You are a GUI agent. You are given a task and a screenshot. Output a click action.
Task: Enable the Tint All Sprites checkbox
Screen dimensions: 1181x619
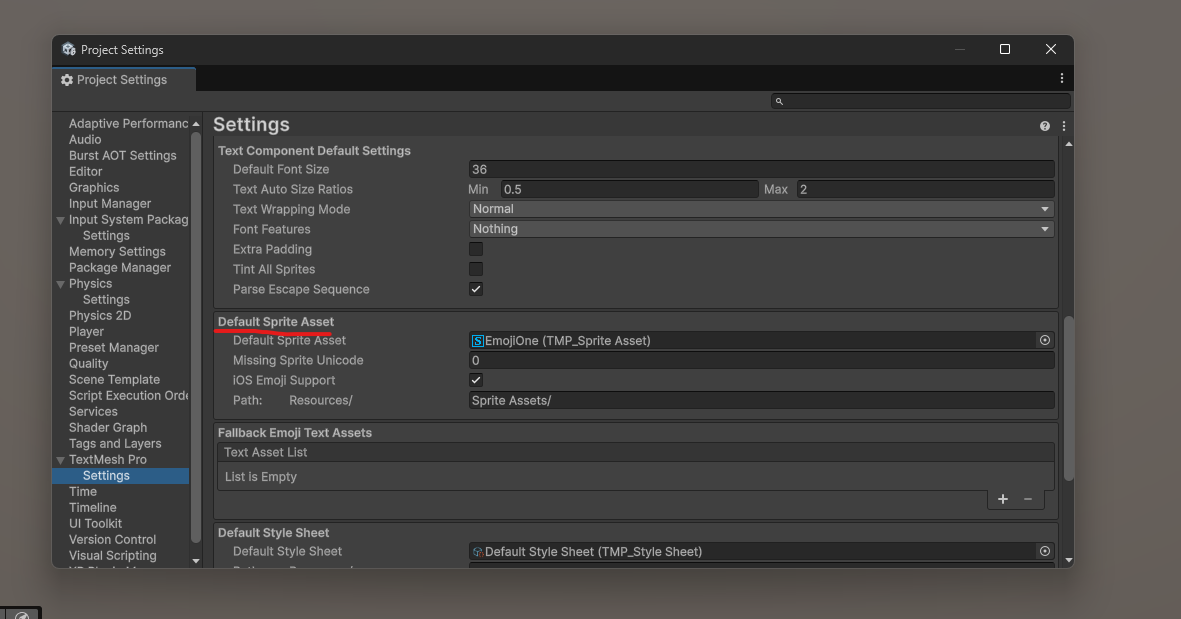pos(476,269)
